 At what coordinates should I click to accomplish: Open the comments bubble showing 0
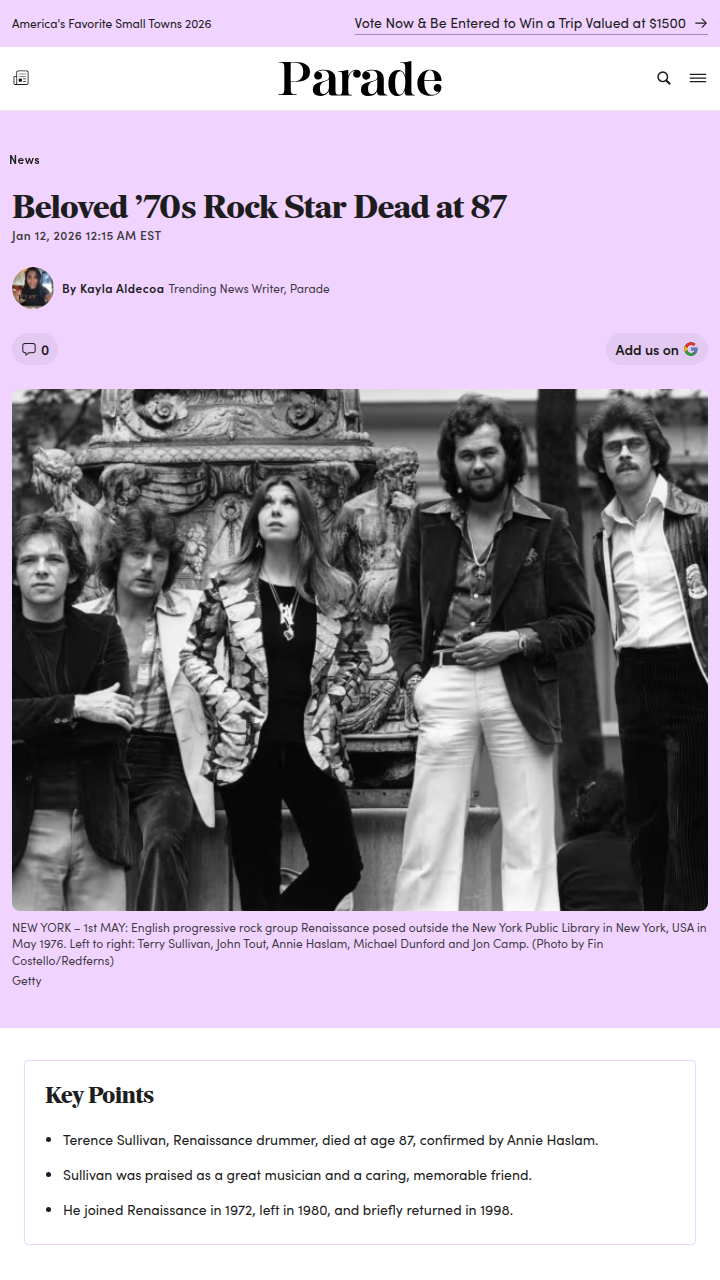point(35,349)
